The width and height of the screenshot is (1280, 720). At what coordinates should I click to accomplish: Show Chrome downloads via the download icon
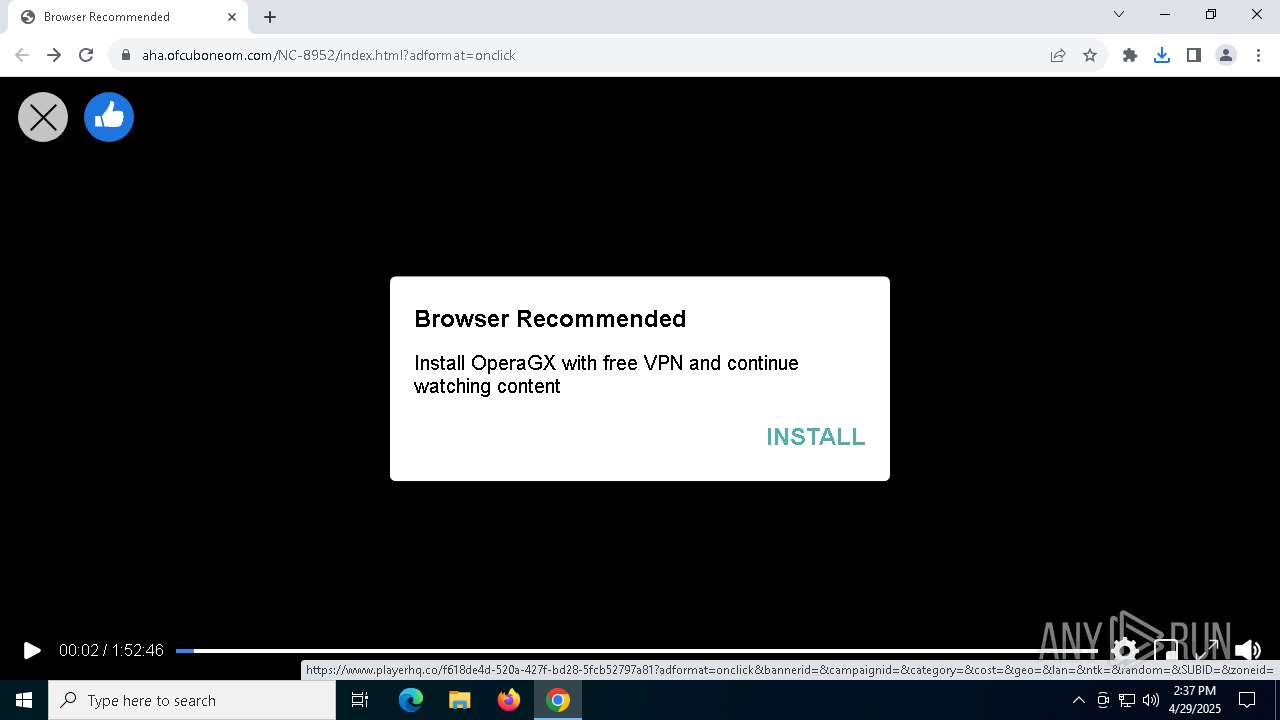pyautogui.click(x=1162, y=55)
